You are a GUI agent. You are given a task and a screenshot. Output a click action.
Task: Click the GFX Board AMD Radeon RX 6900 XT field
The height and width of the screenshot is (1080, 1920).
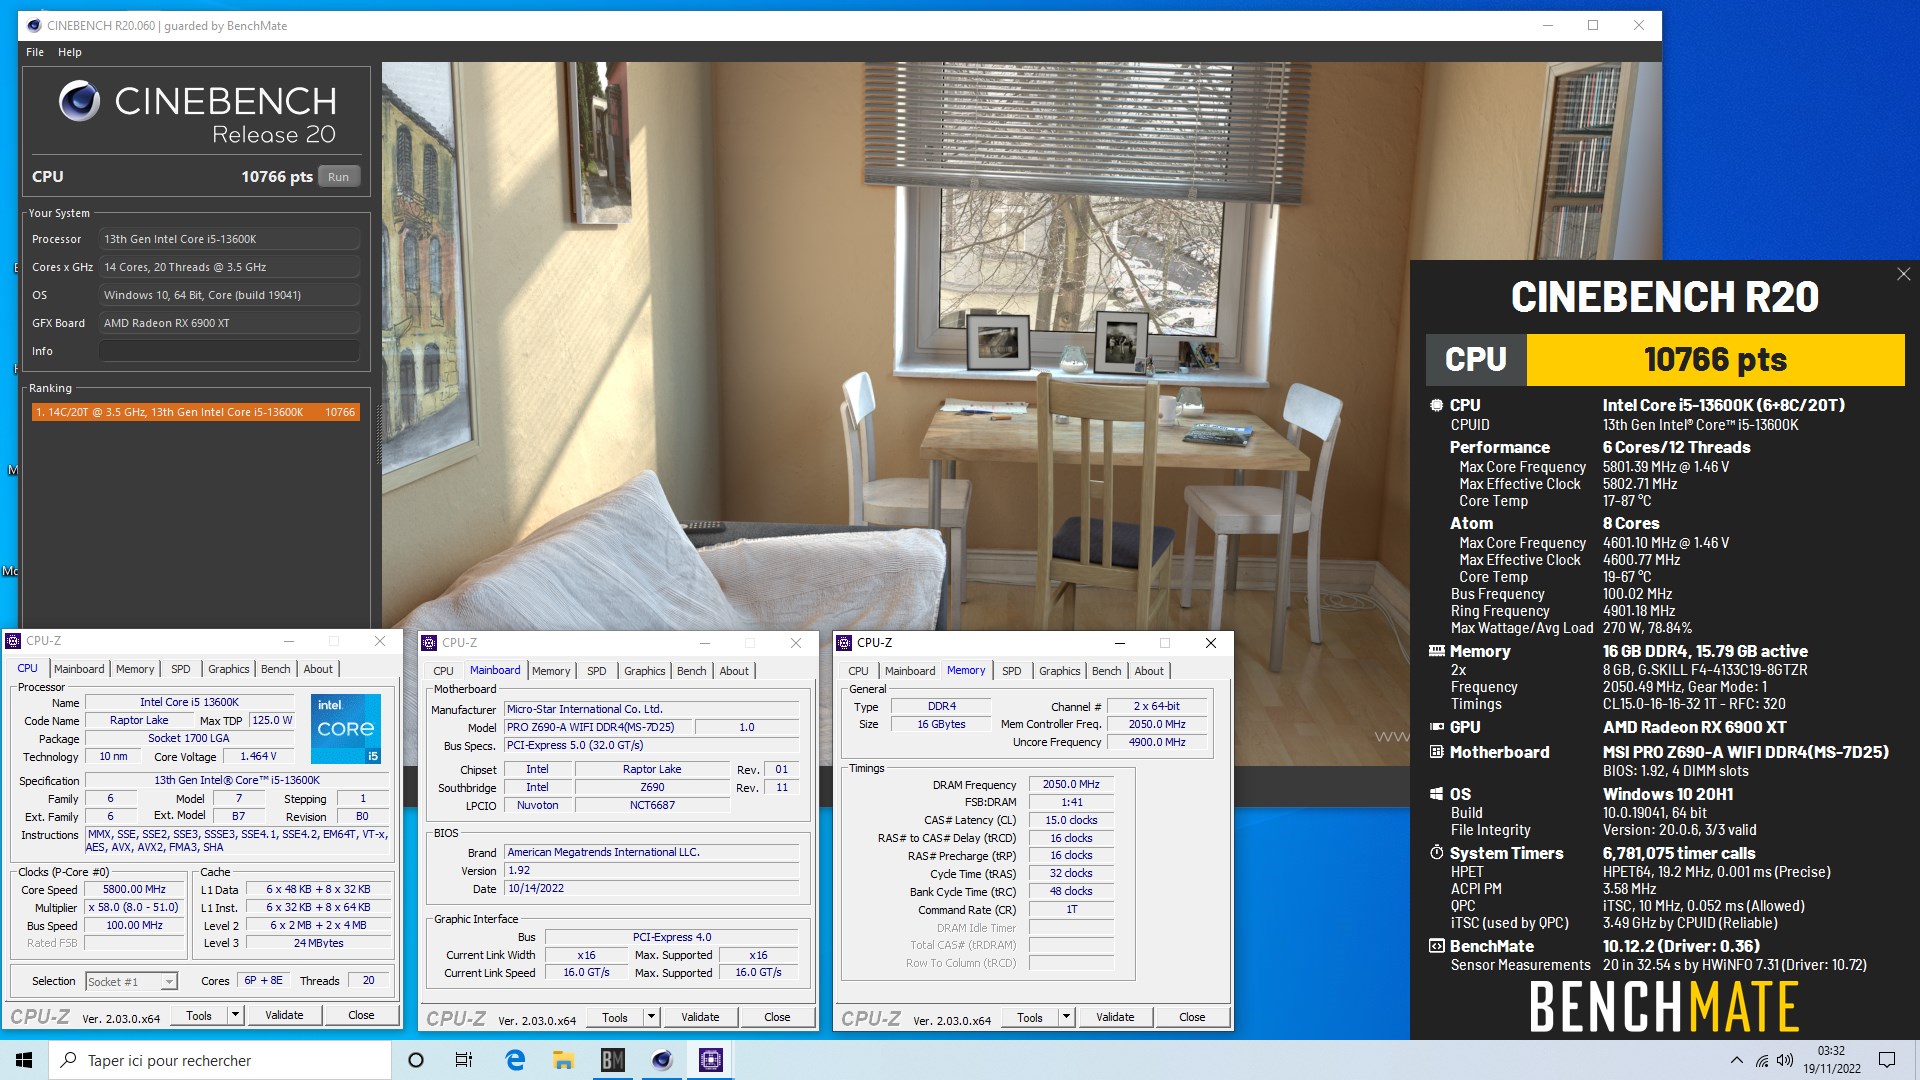229,323
